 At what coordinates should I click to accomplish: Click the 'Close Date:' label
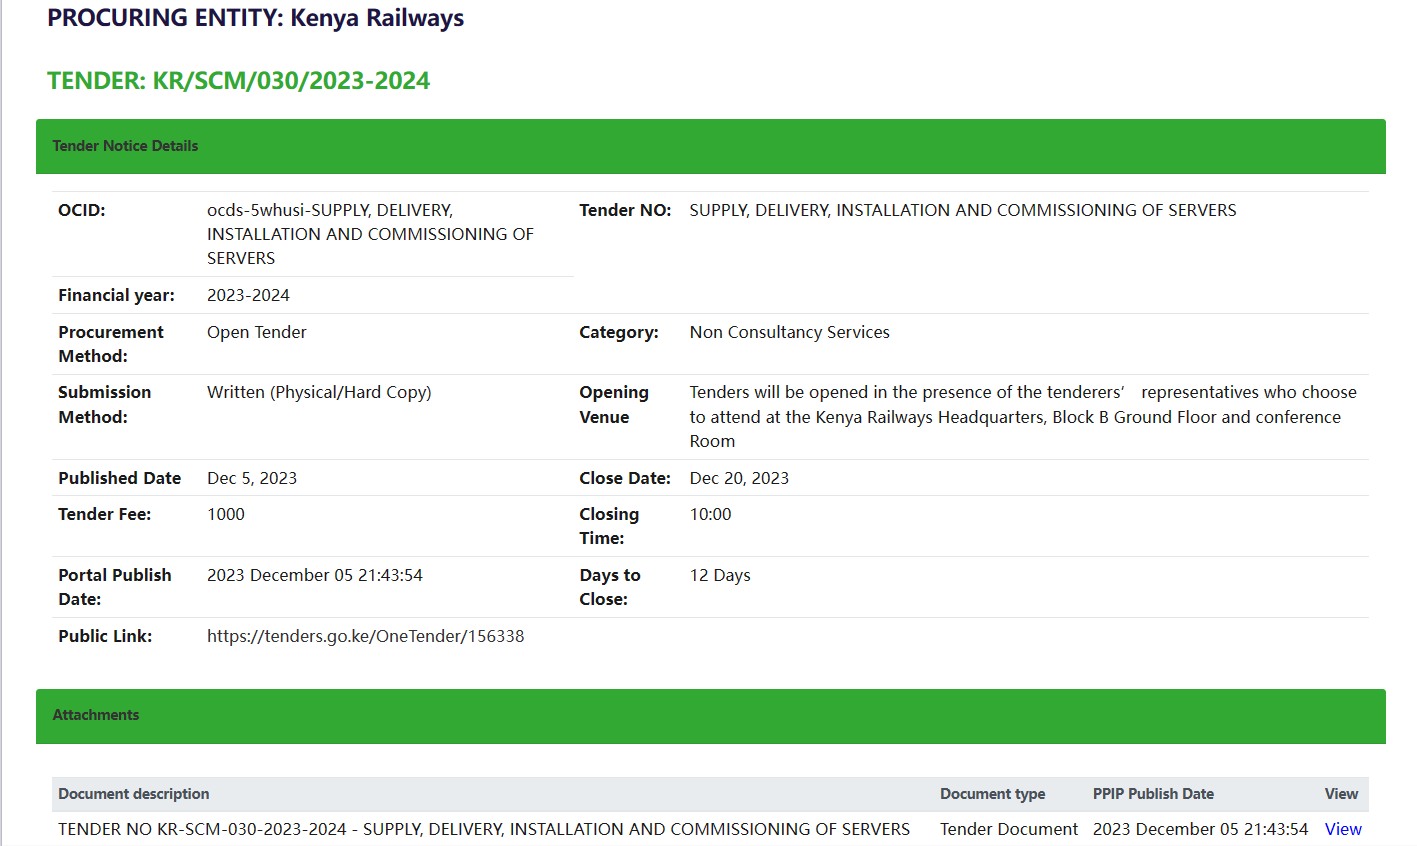click(625, 478)
